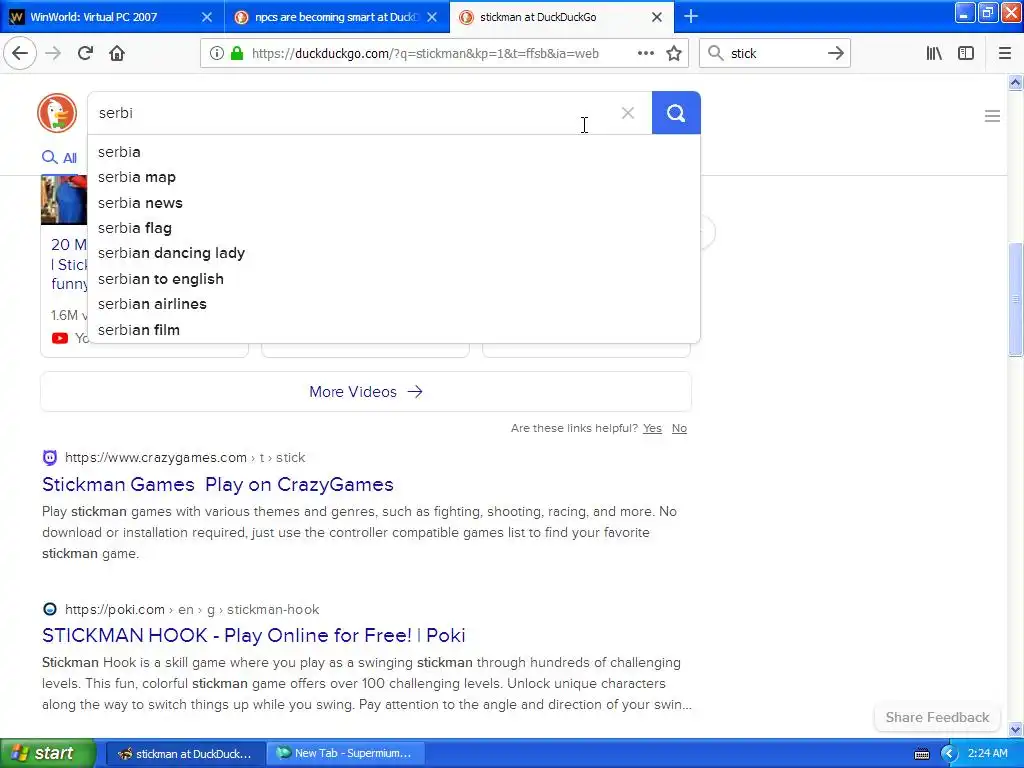The image size is (1024, 768).
Task: Click page scrollbar down arrow
Action: pyautogui.click(x=1015, y=729)
